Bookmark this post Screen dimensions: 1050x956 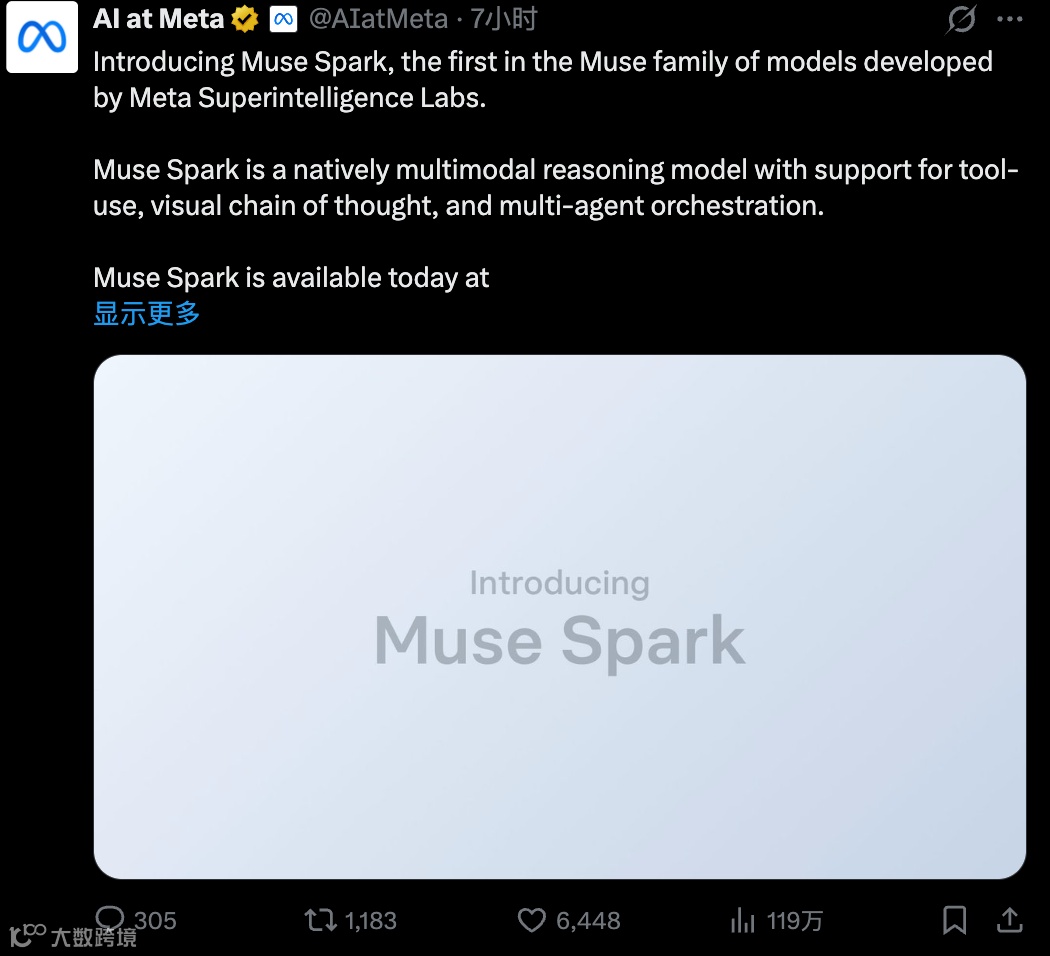[x=954, y=920]
